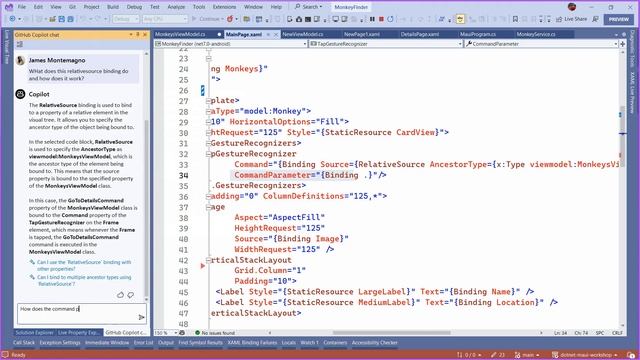Screen dimensions: 640x360
Task: Click the PREVIEW button
Action: pos(619,19)
